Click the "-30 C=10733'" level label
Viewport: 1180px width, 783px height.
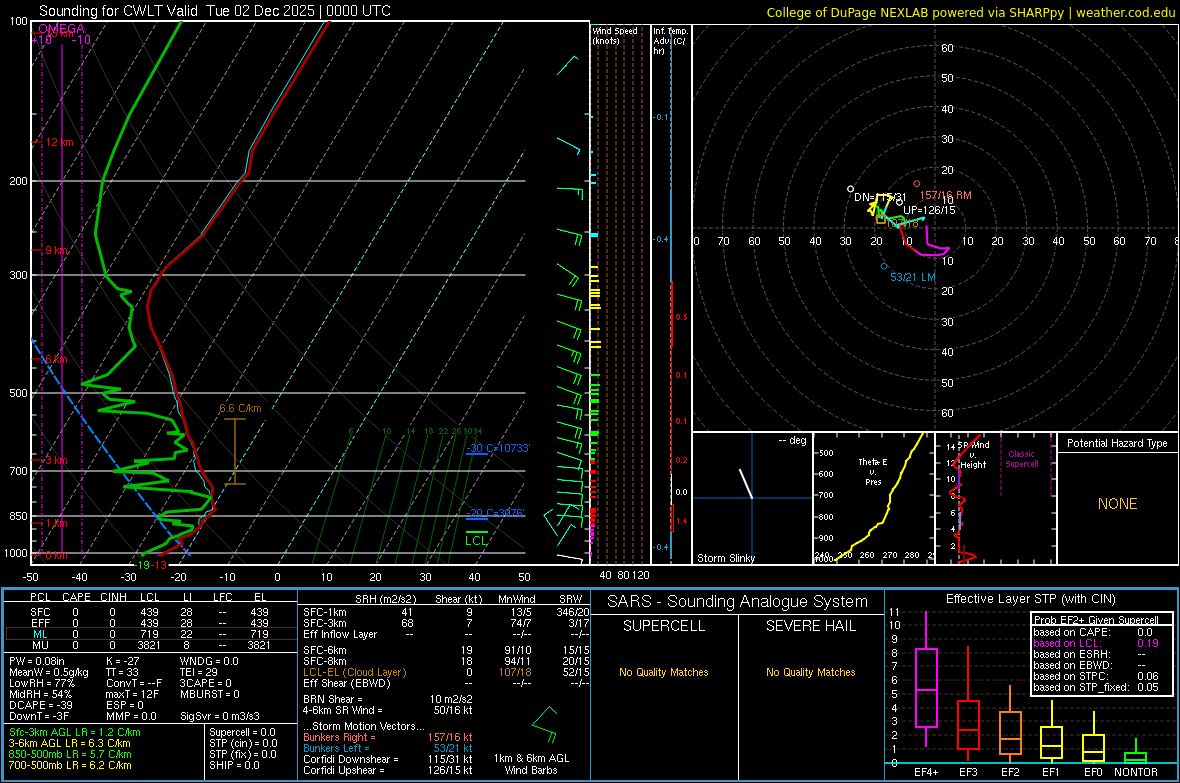[498, 448]
